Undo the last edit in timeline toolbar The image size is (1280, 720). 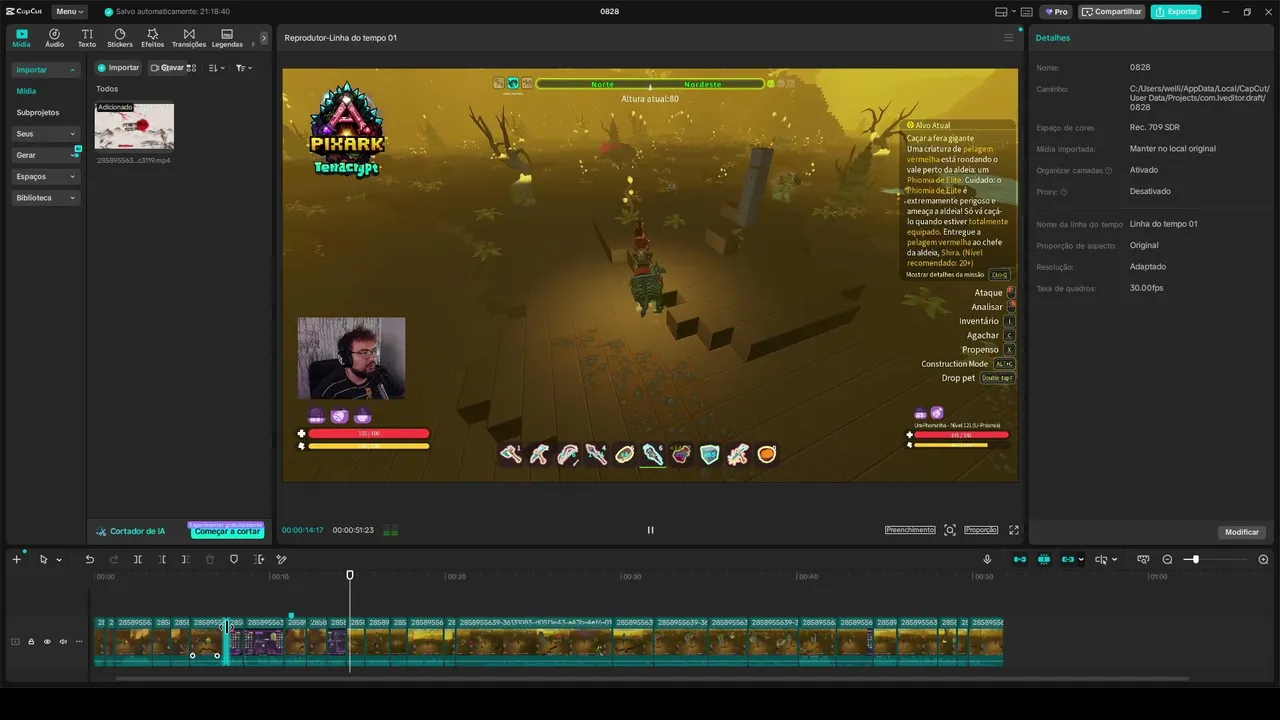click(90, 559)
